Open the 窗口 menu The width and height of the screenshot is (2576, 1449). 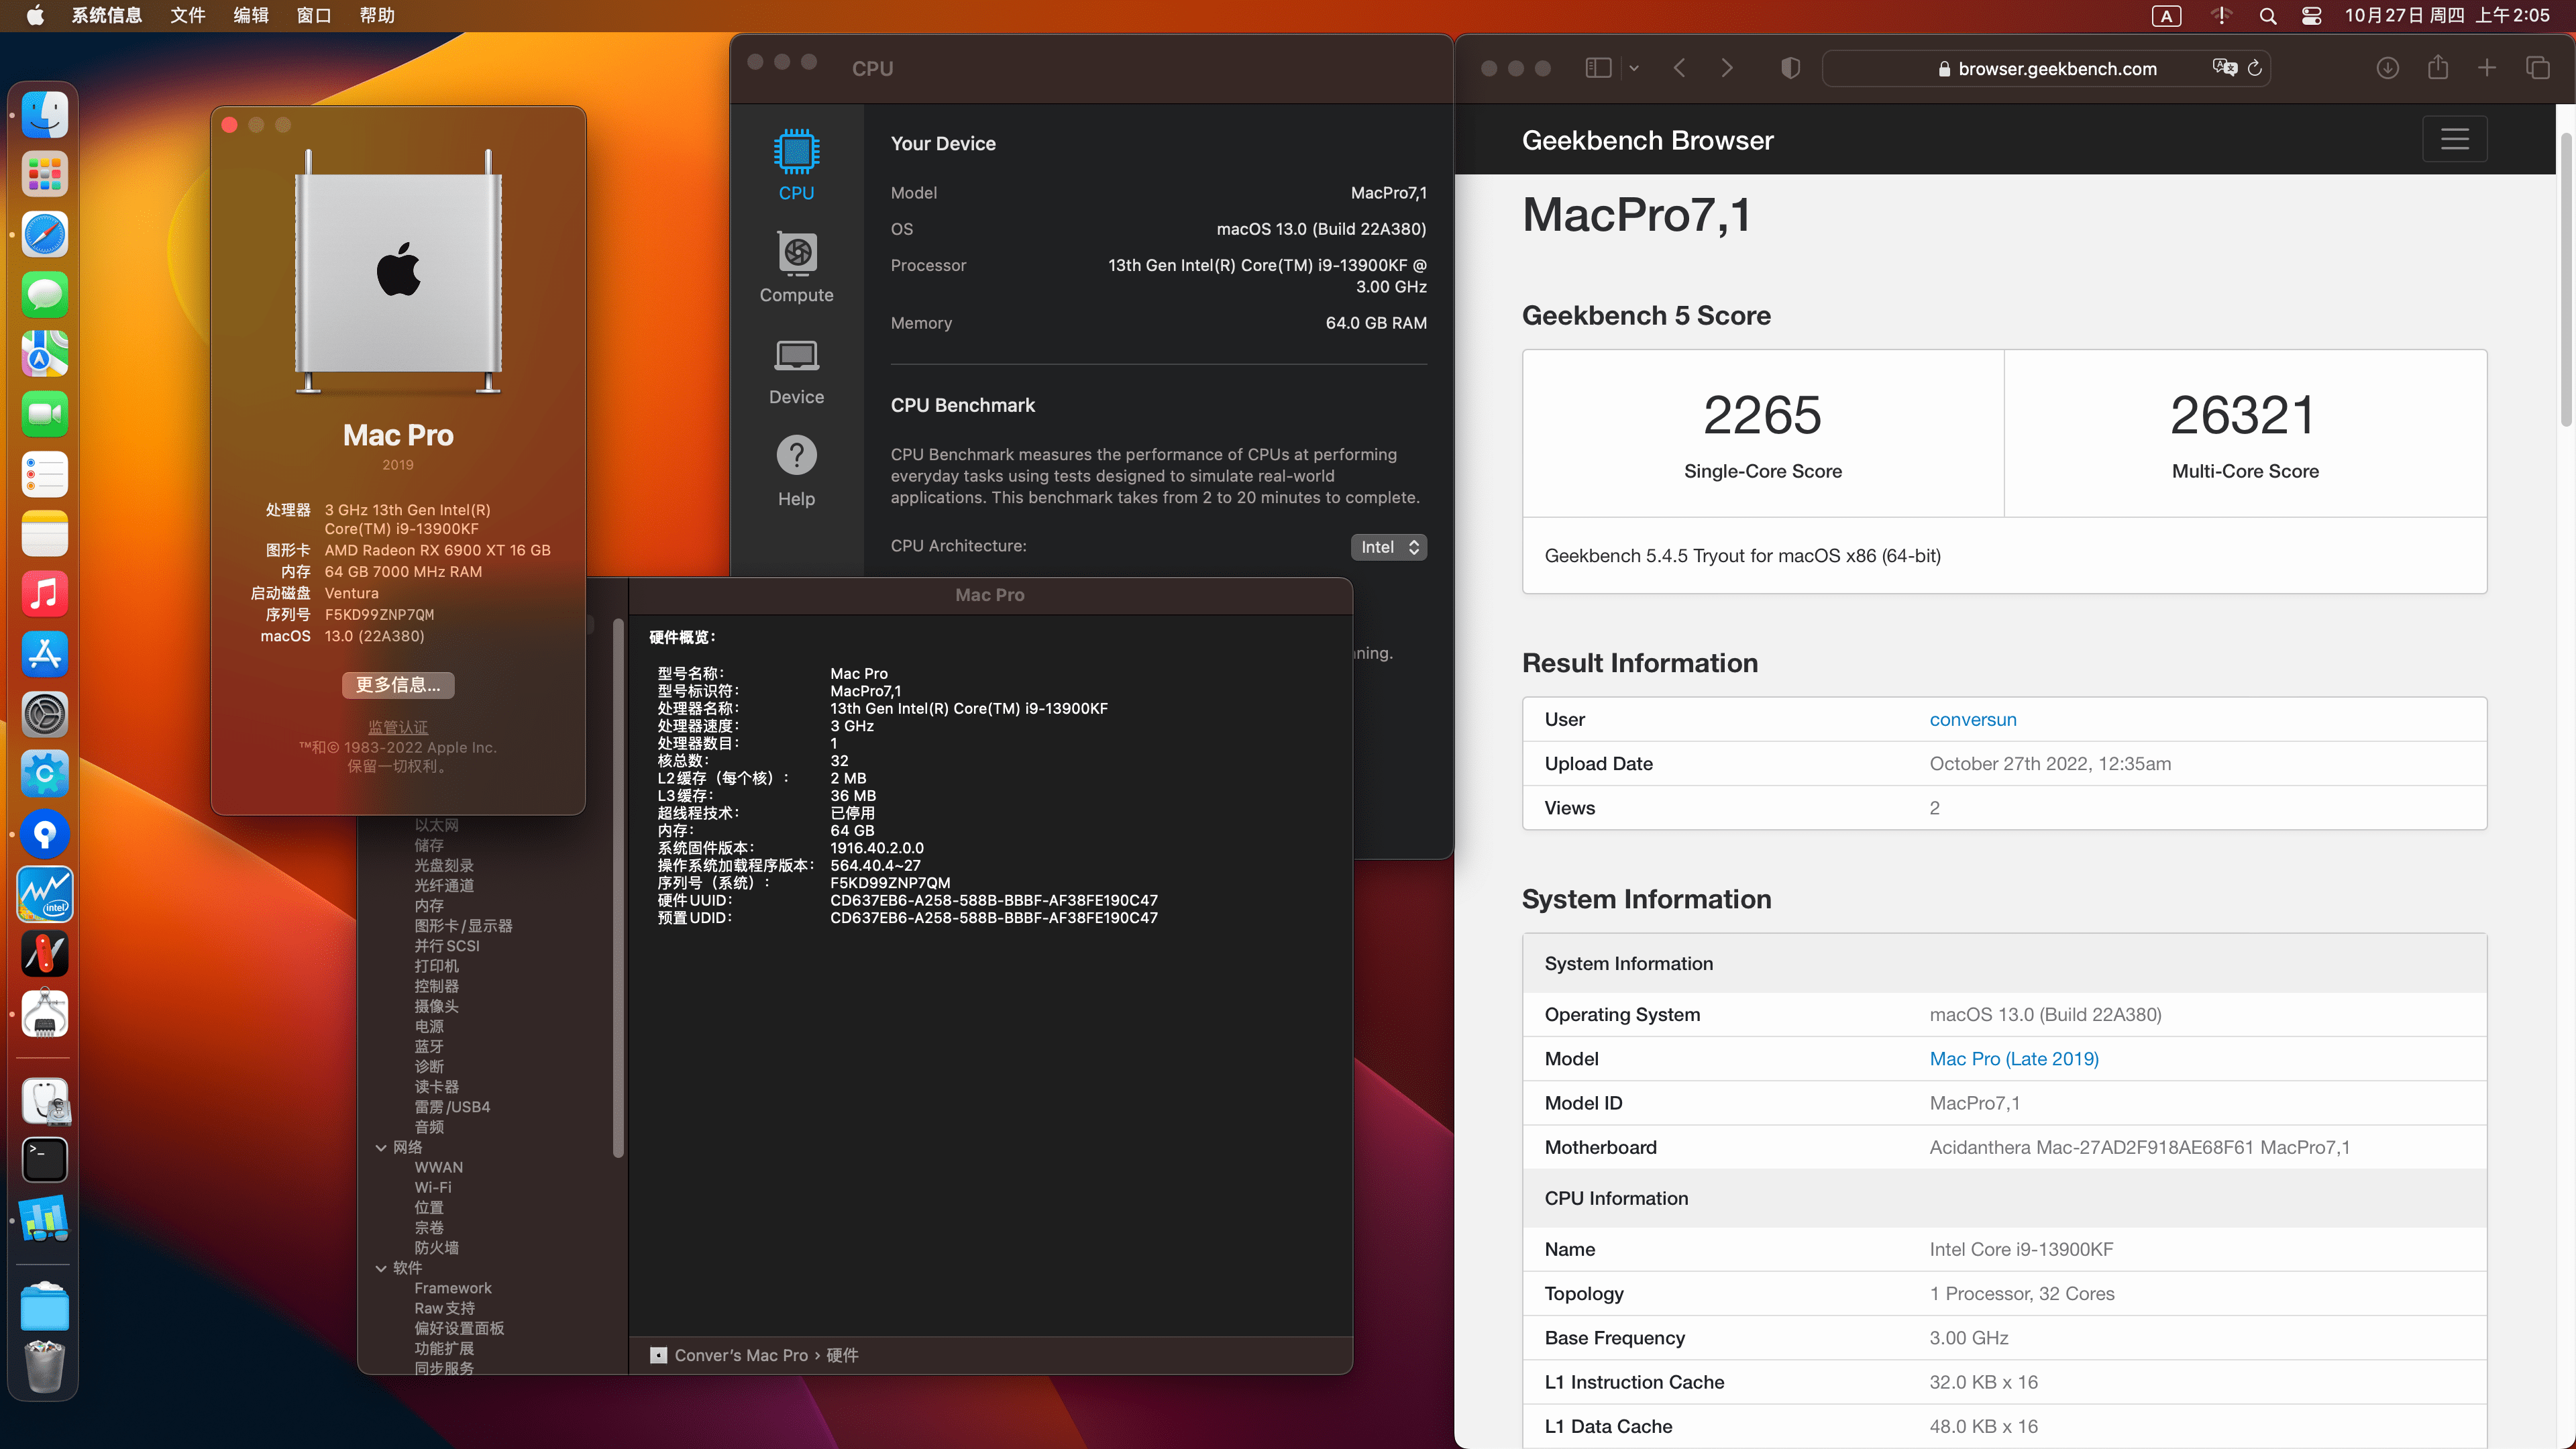(x=314, y=16)
